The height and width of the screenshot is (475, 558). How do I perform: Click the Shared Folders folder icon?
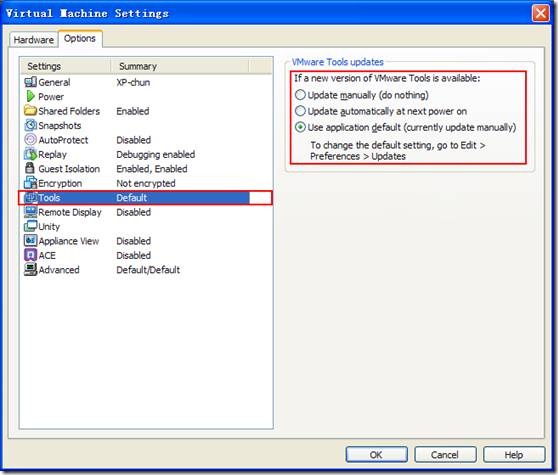click(30, 111)
